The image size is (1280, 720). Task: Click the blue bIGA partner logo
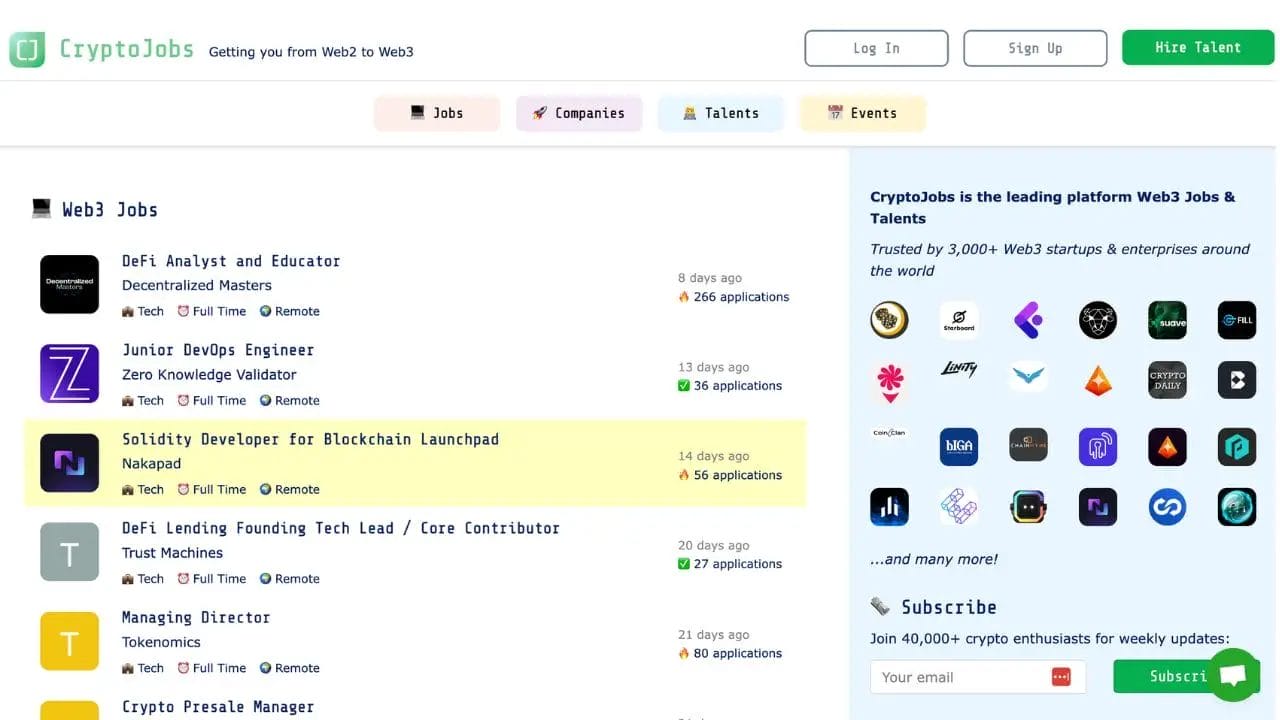(959, 447)
